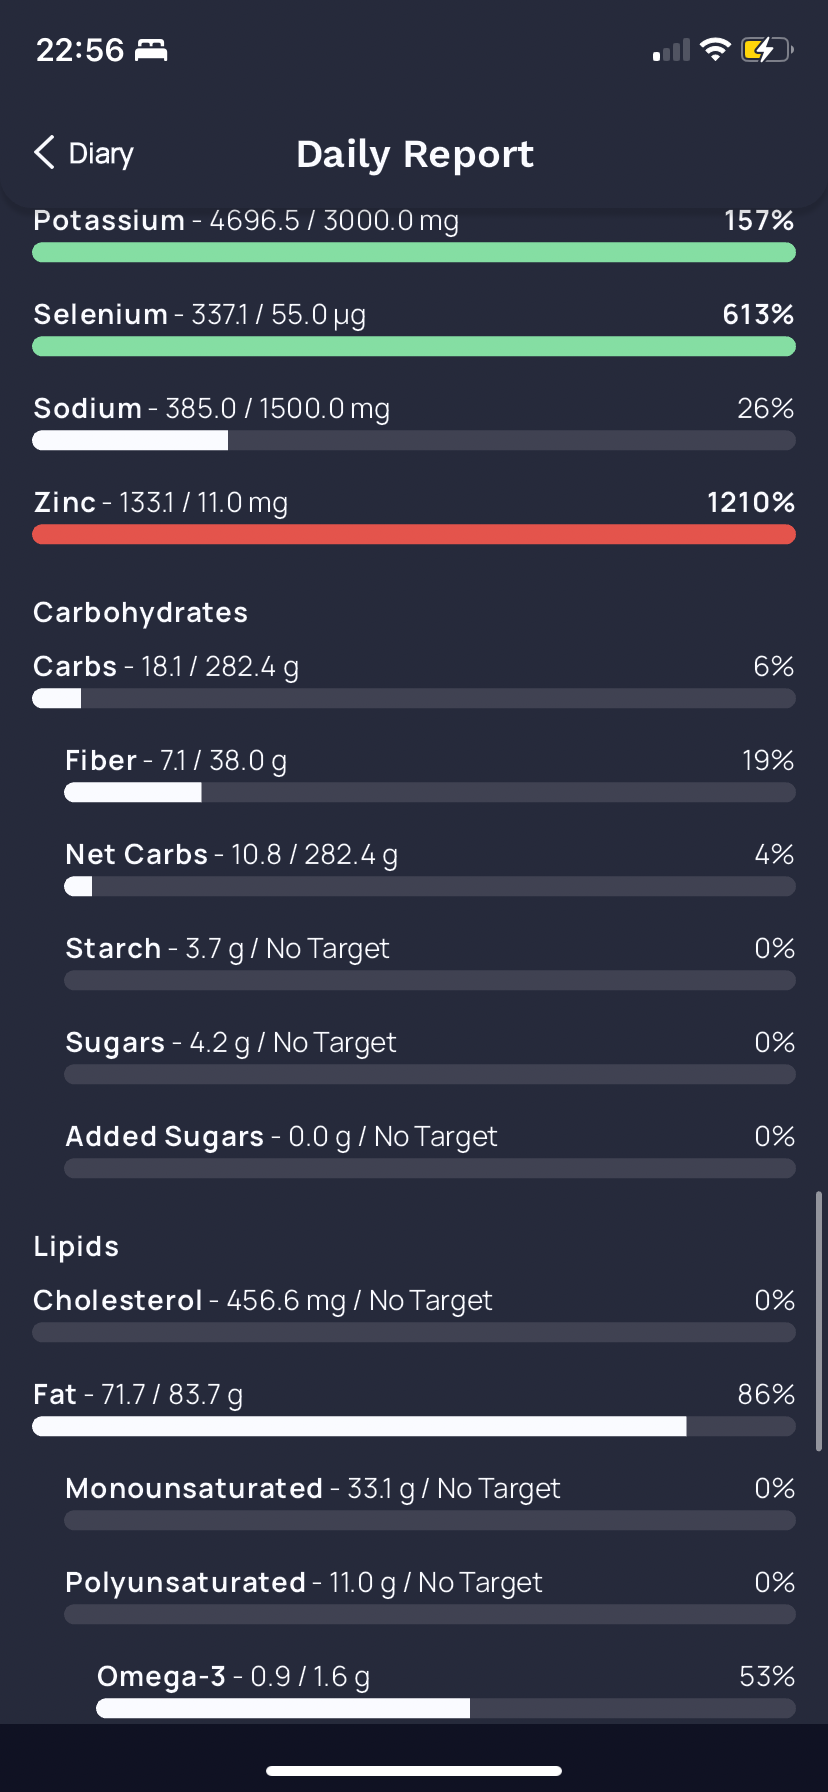
Task: Tap the back chevron icon beside Diary
Action: [x=44, y=153]
